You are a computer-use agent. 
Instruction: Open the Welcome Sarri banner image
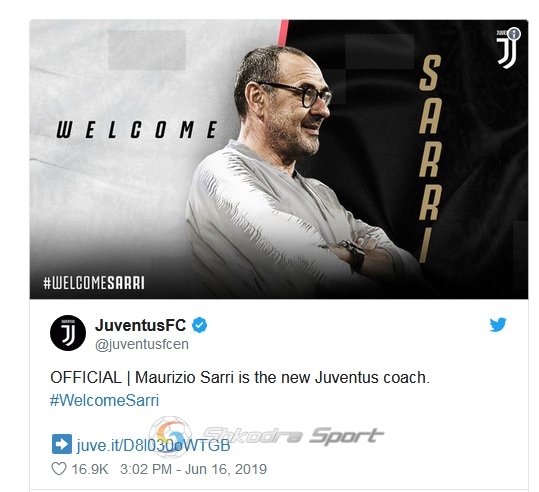pos(279,159)
